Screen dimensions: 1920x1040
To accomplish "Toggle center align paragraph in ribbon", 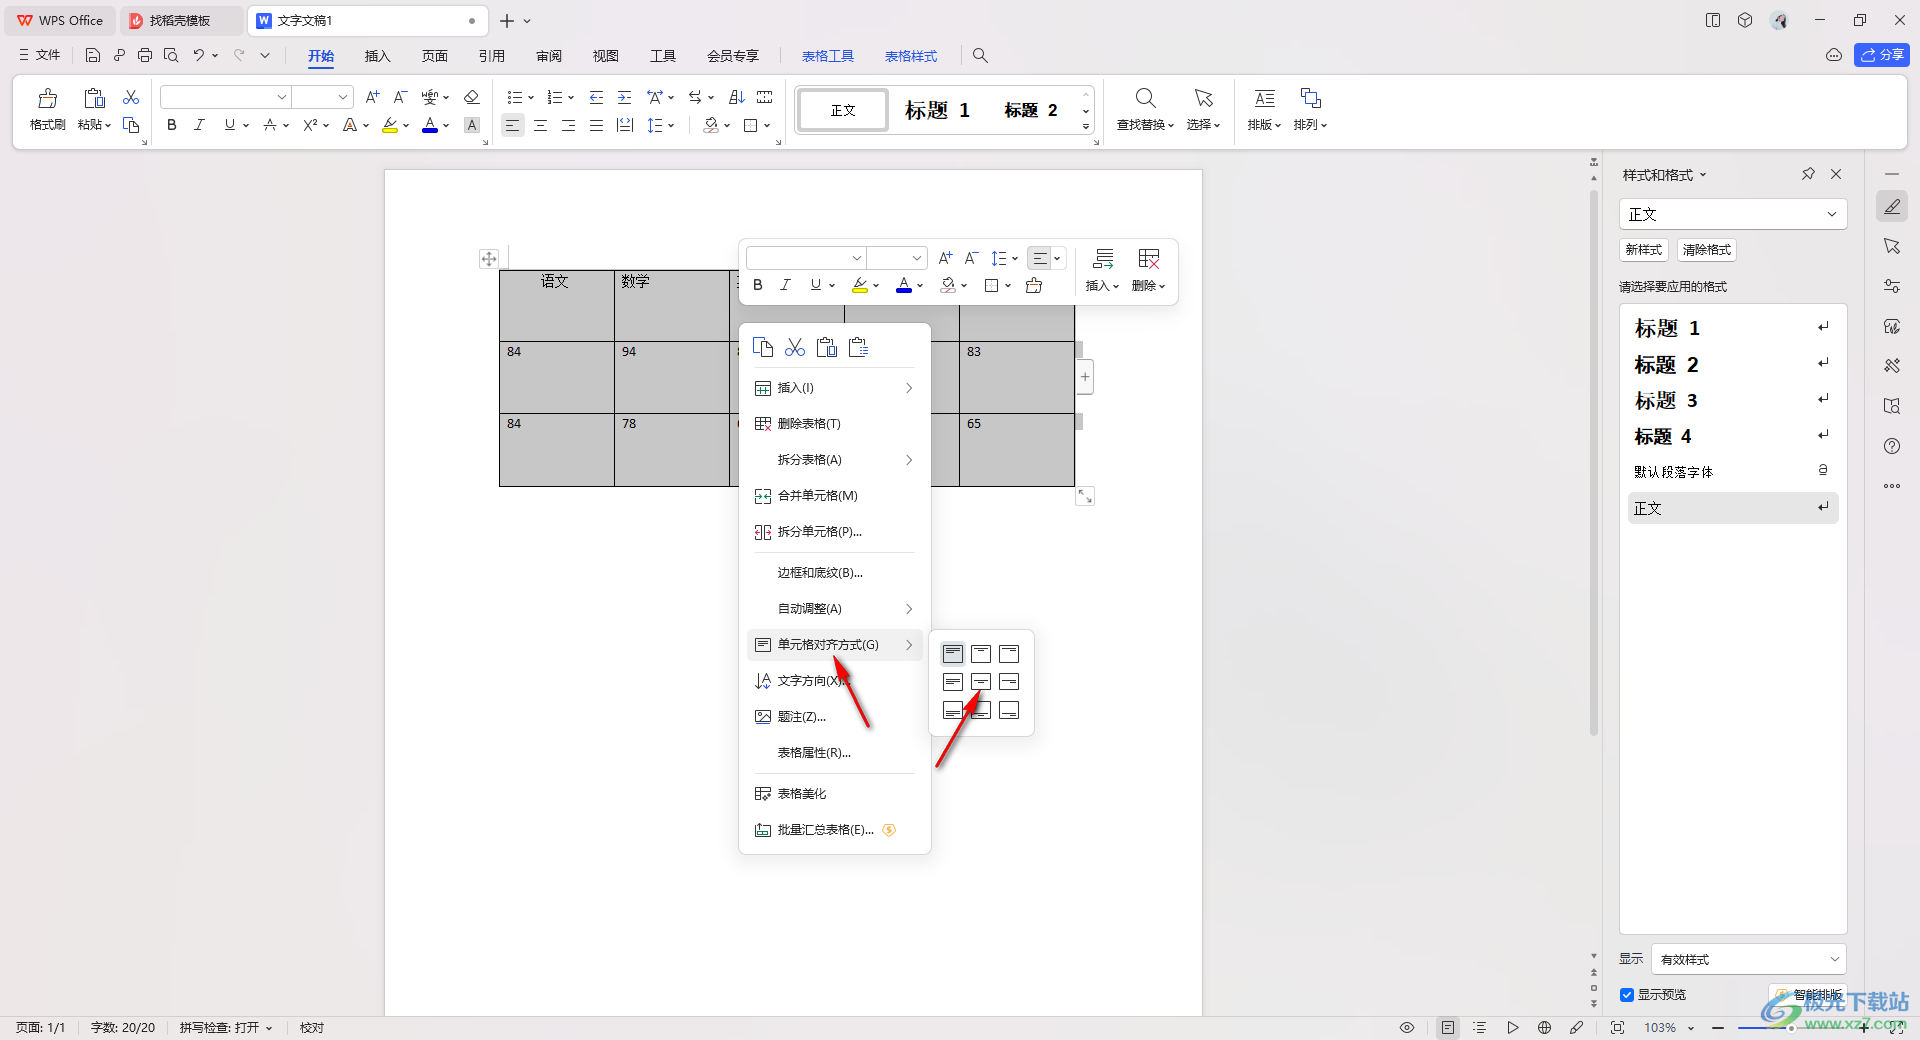I will click(x=540, y=125).
